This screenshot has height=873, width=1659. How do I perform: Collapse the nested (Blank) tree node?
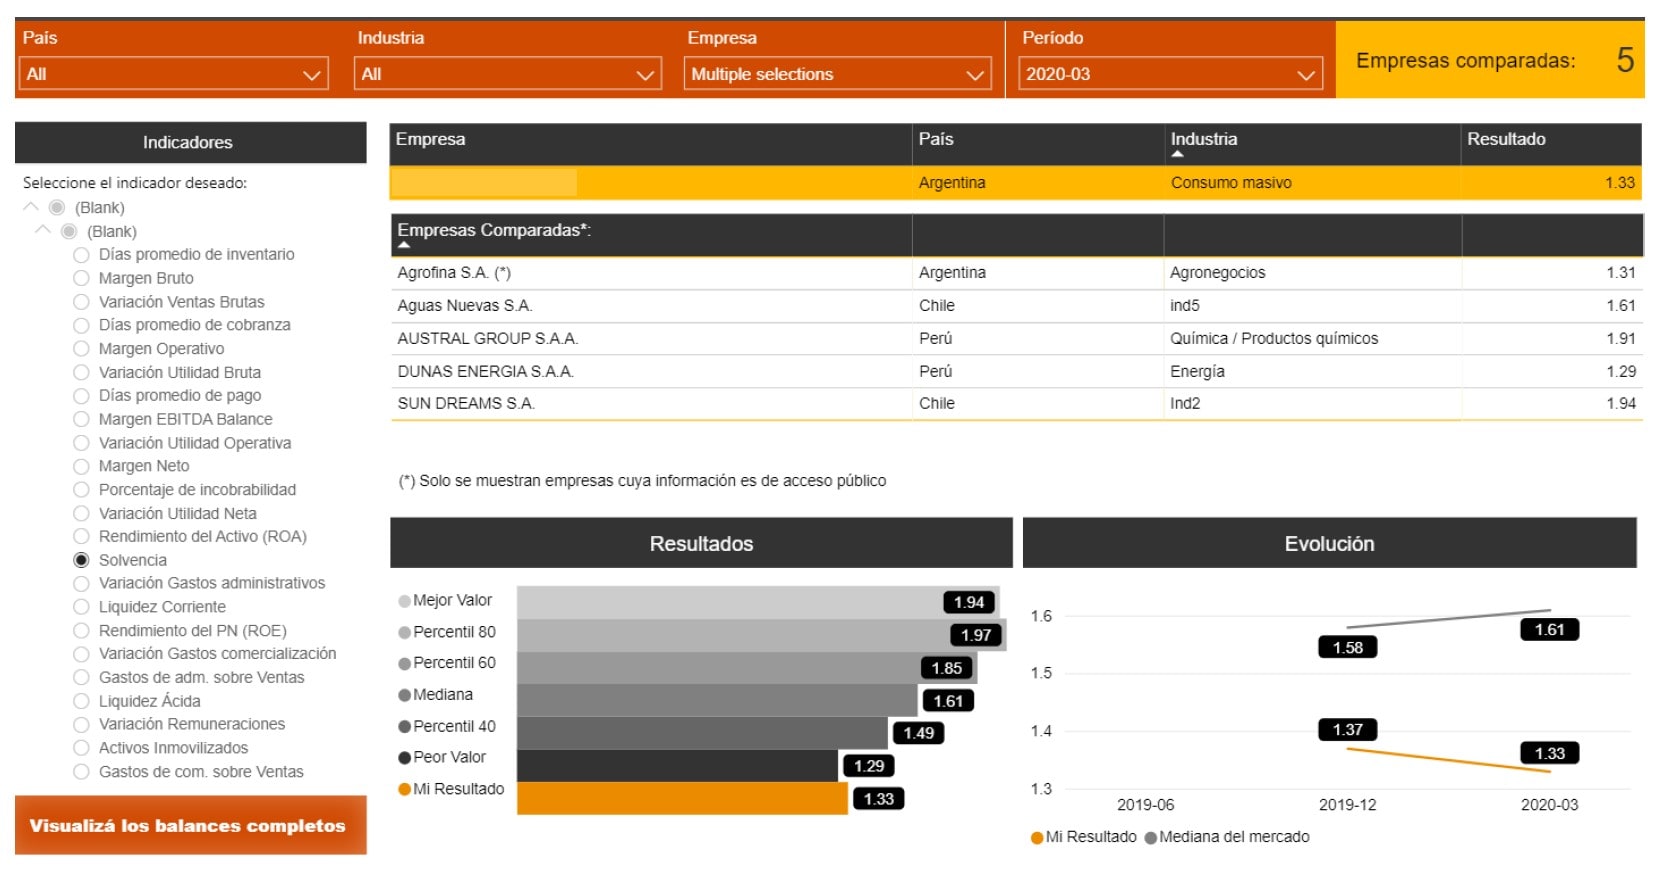click(43, 230)
